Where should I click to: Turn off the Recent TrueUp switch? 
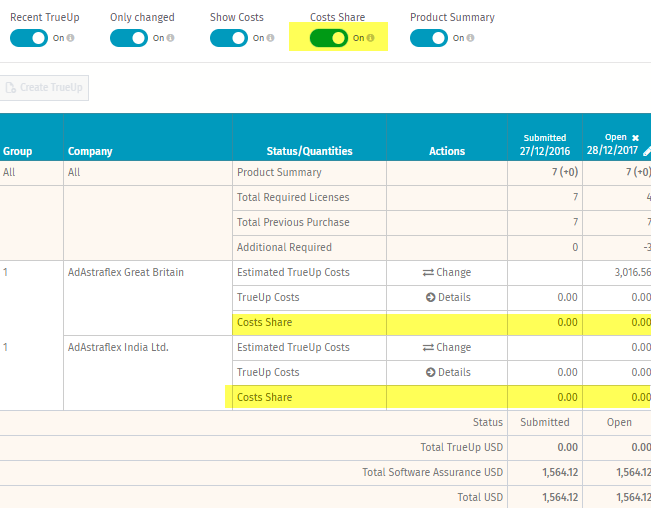pyautogui.click(x=28, y=38)
